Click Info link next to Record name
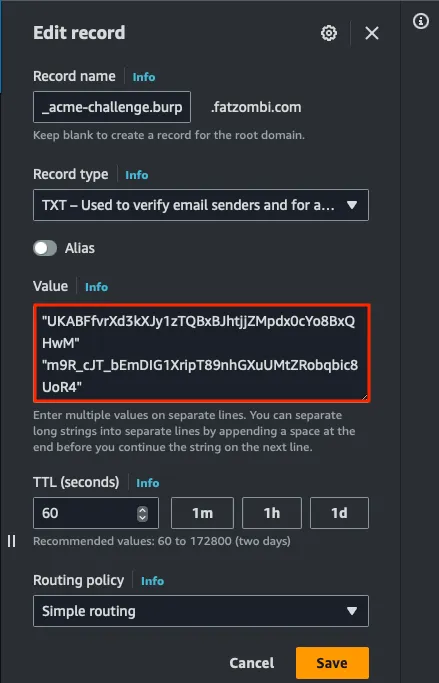439x683 pixels. [x=144, y=77]
